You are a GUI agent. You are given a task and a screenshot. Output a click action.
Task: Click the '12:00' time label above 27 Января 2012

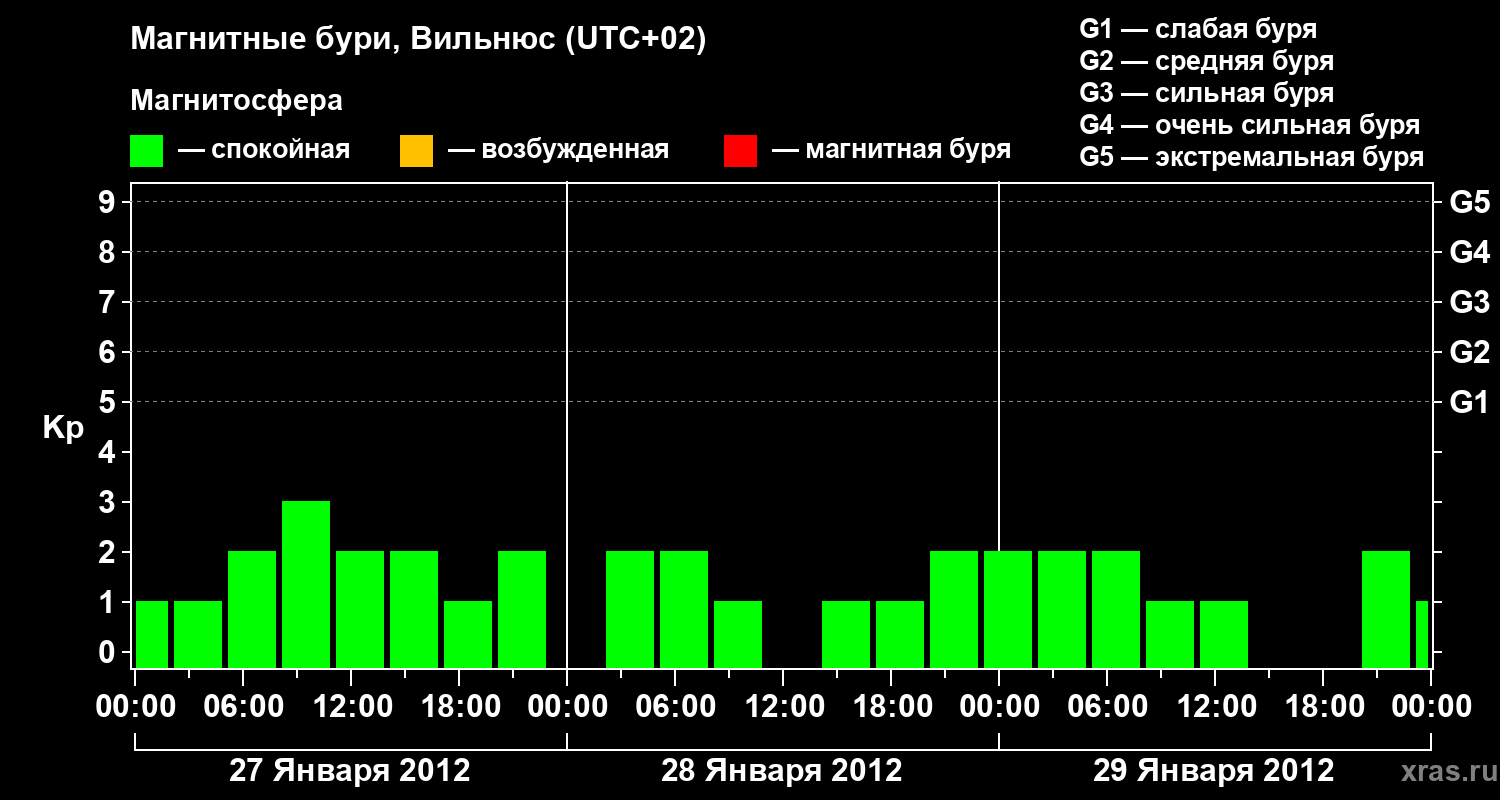(351, 707)
